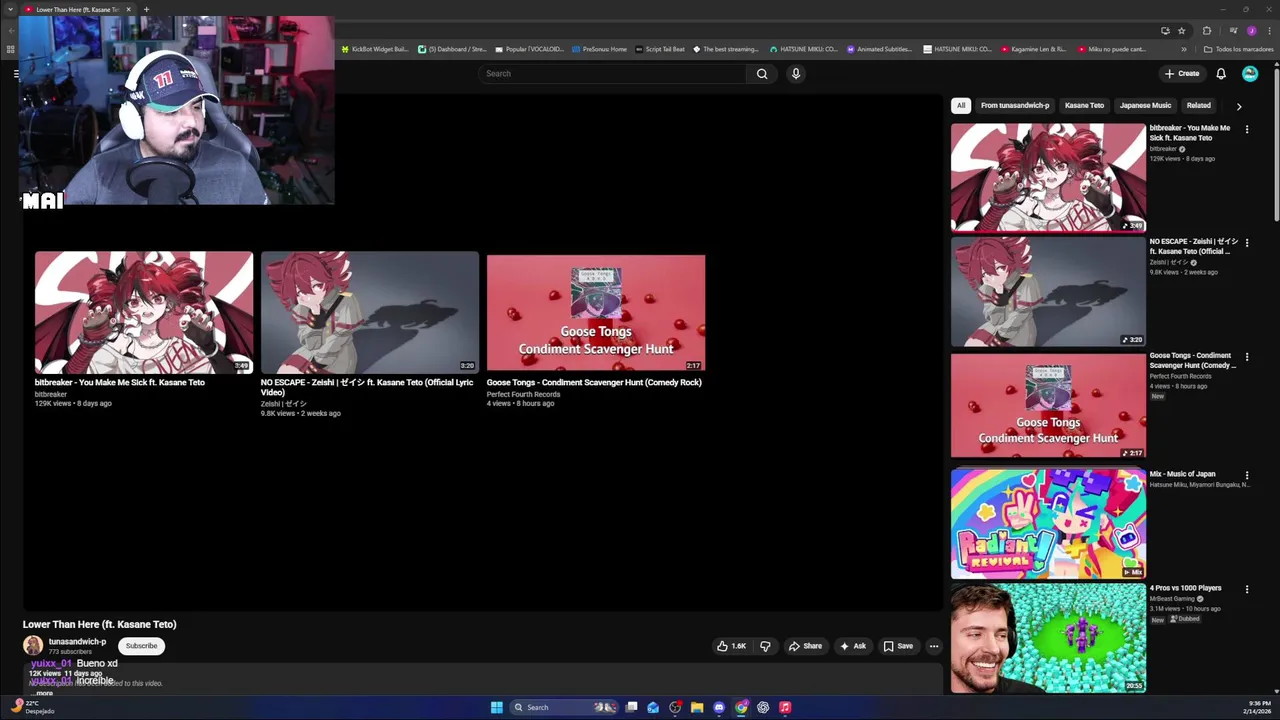
Task: Bookmark this page with star icon
Action: click(1181, 31)
